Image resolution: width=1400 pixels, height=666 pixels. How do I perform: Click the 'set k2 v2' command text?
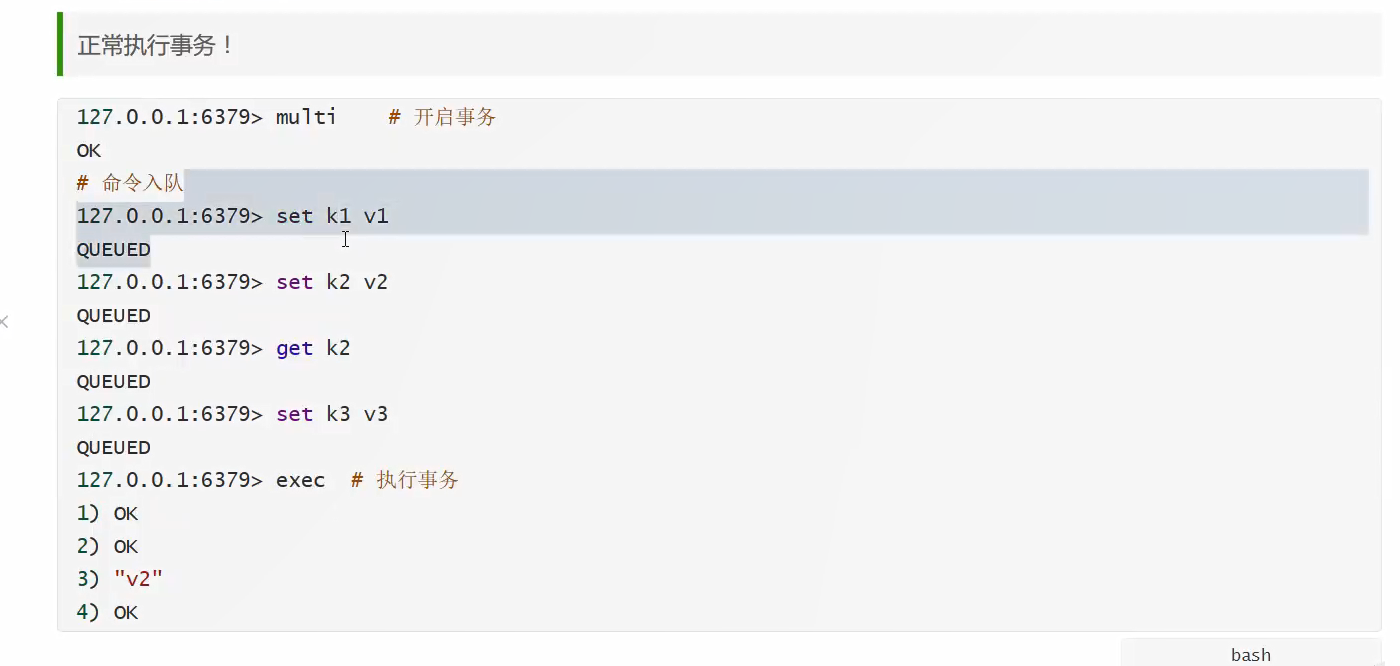coord(332,282)
